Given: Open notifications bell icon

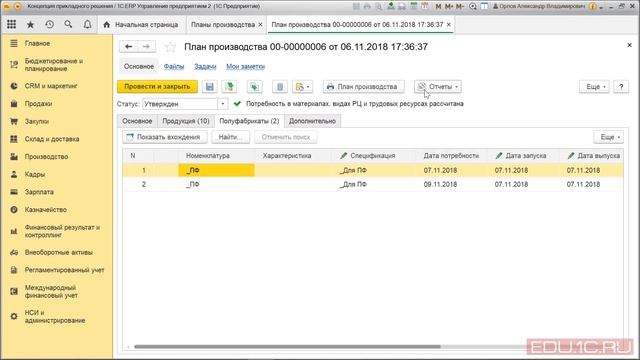Looking at the screenshot, I should (x=87, y=24).
